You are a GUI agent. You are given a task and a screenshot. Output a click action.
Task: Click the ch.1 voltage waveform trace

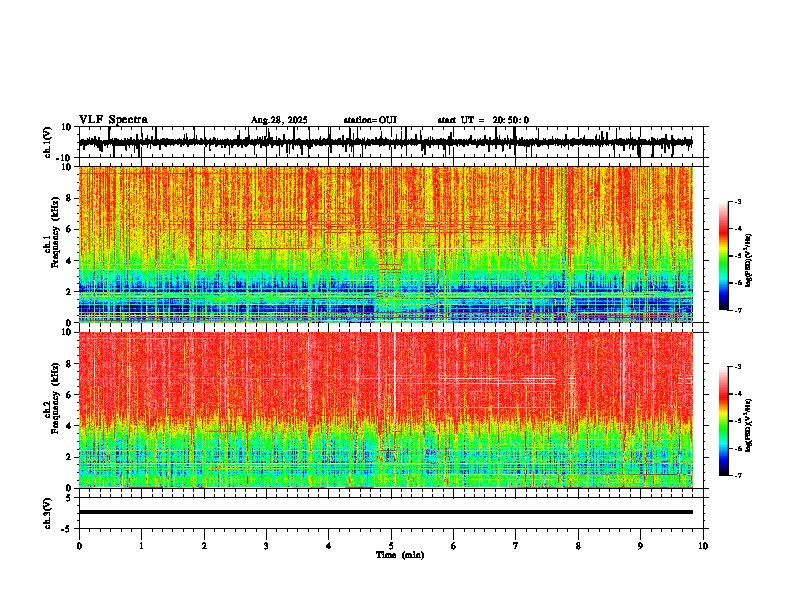(385, 142)
